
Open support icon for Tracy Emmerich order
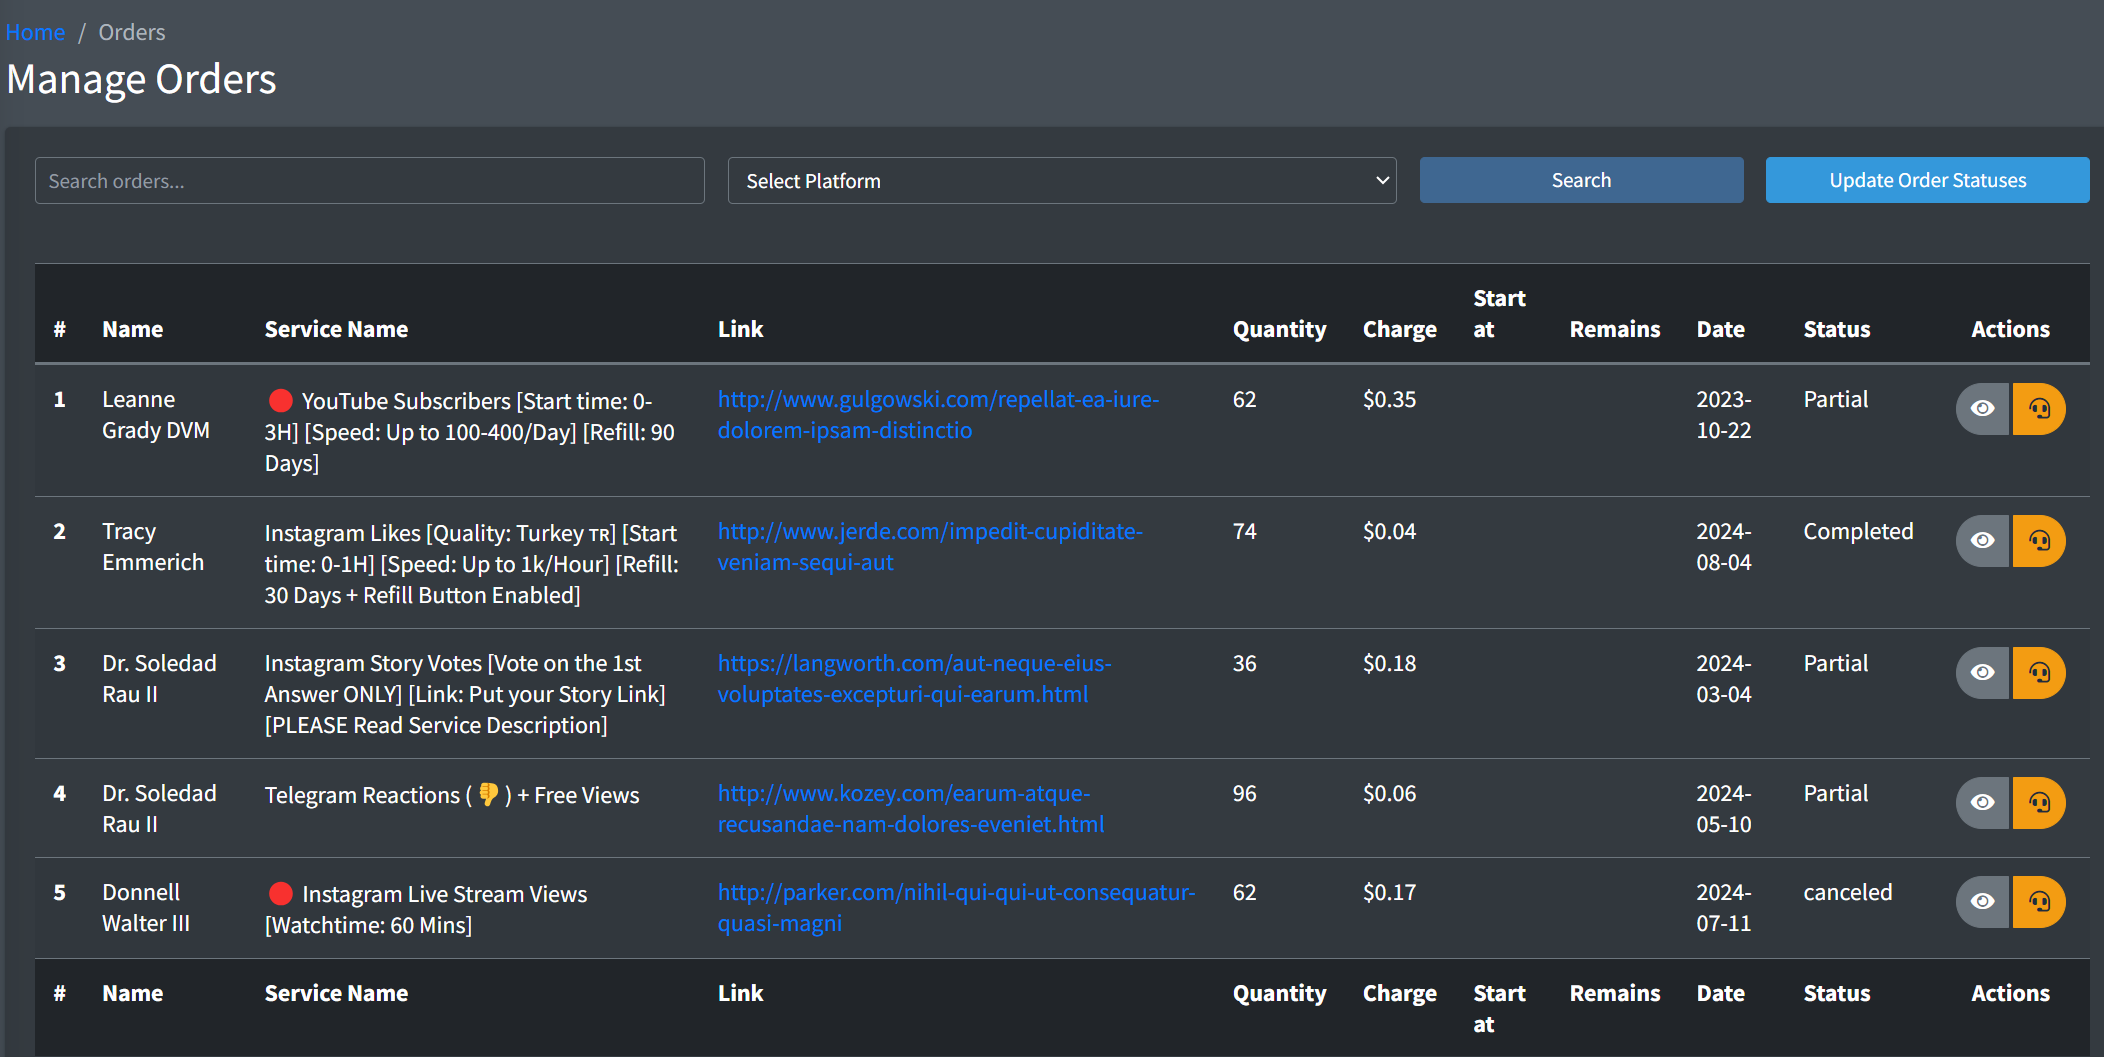pyautogui.click(x=2039, y=541)
